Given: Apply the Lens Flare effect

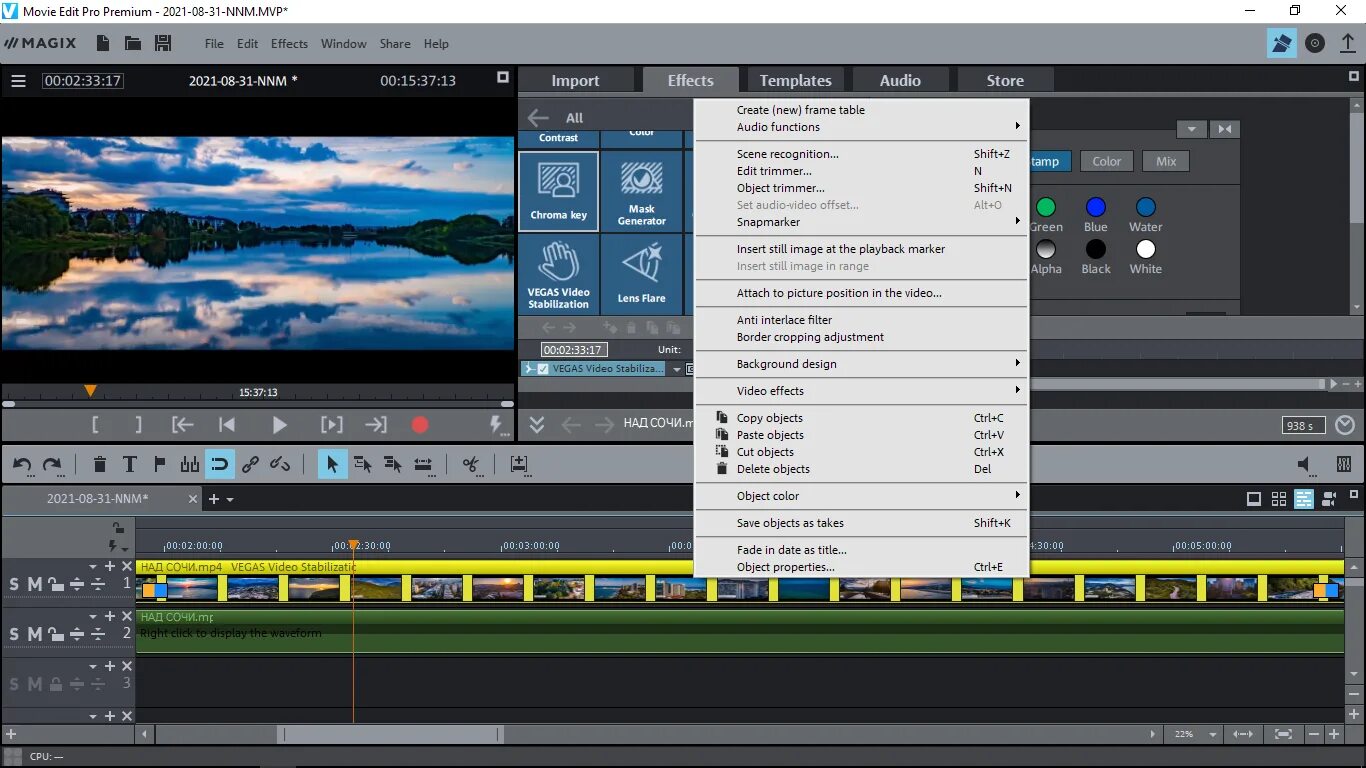Looking at the screenshot, I should (640, 273).
